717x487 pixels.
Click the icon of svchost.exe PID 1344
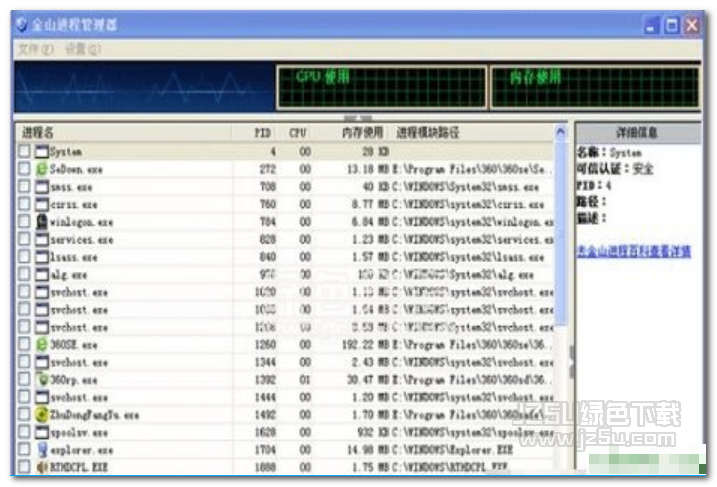click(42, 362)
